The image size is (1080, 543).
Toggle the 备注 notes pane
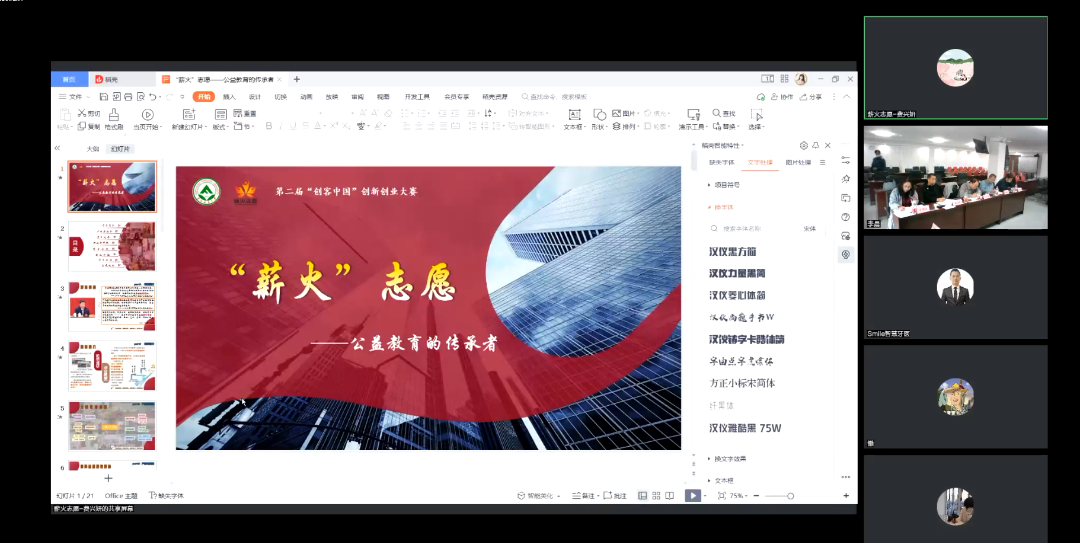[x=584, y=495]
